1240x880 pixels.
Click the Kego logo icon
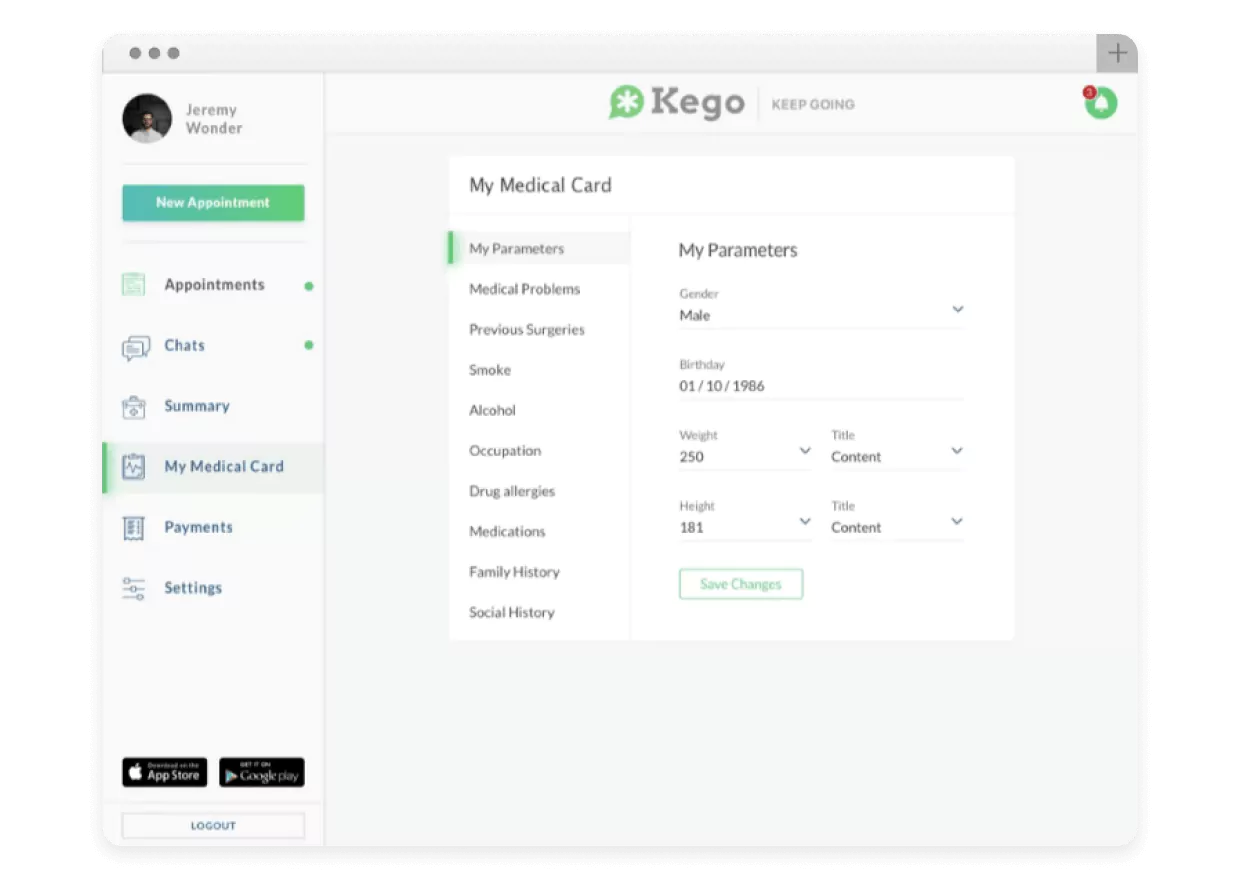pyautogui.click(x=626, y=103)
